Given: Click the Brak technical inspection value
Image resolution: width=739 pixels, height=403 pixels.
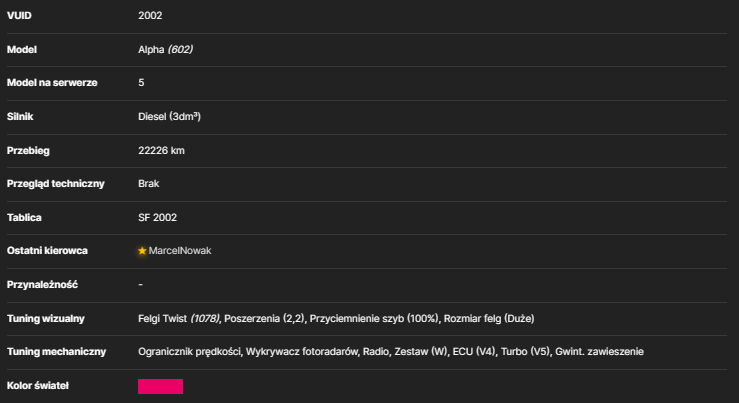Looking at the screenshot, I should pyautogui.click(x=148, y=183).
